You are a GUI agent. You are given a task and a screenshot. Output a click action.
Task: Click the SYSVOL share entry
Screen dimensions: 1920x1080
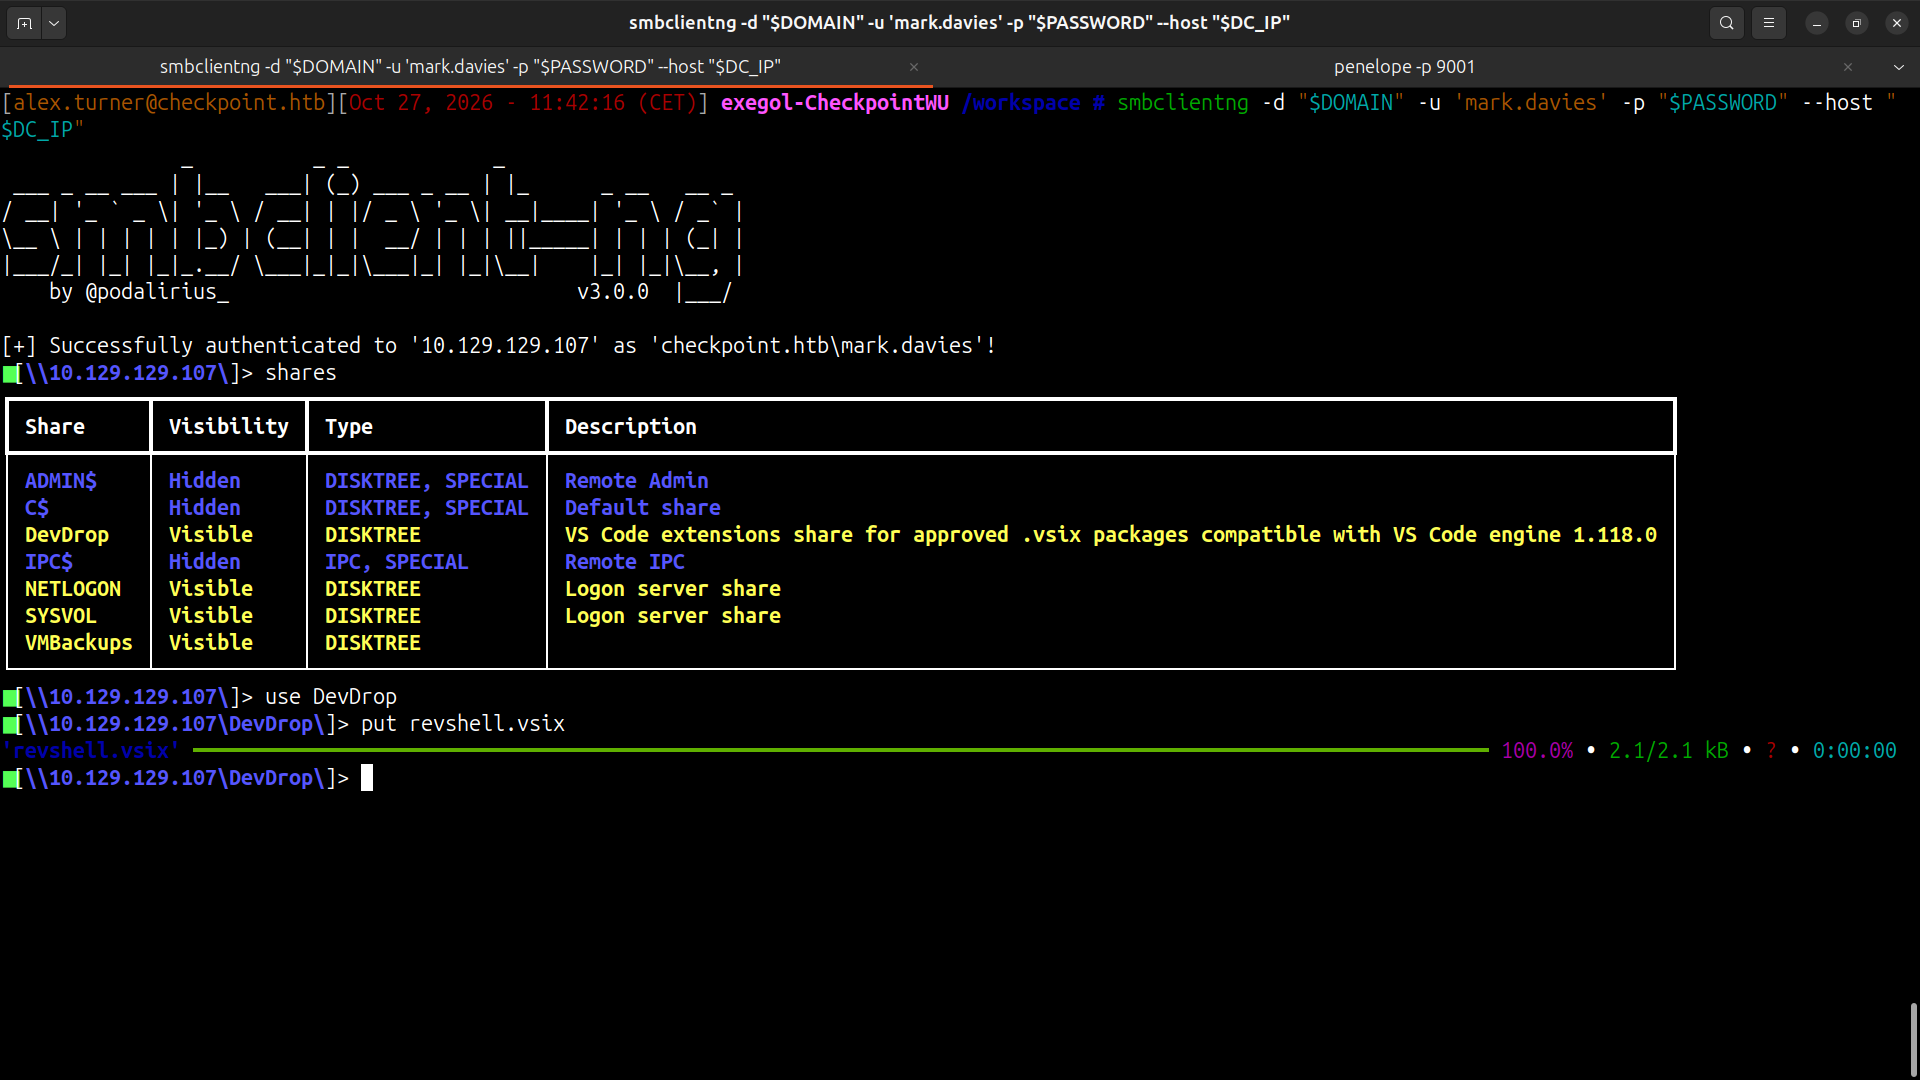pos(61,616)
